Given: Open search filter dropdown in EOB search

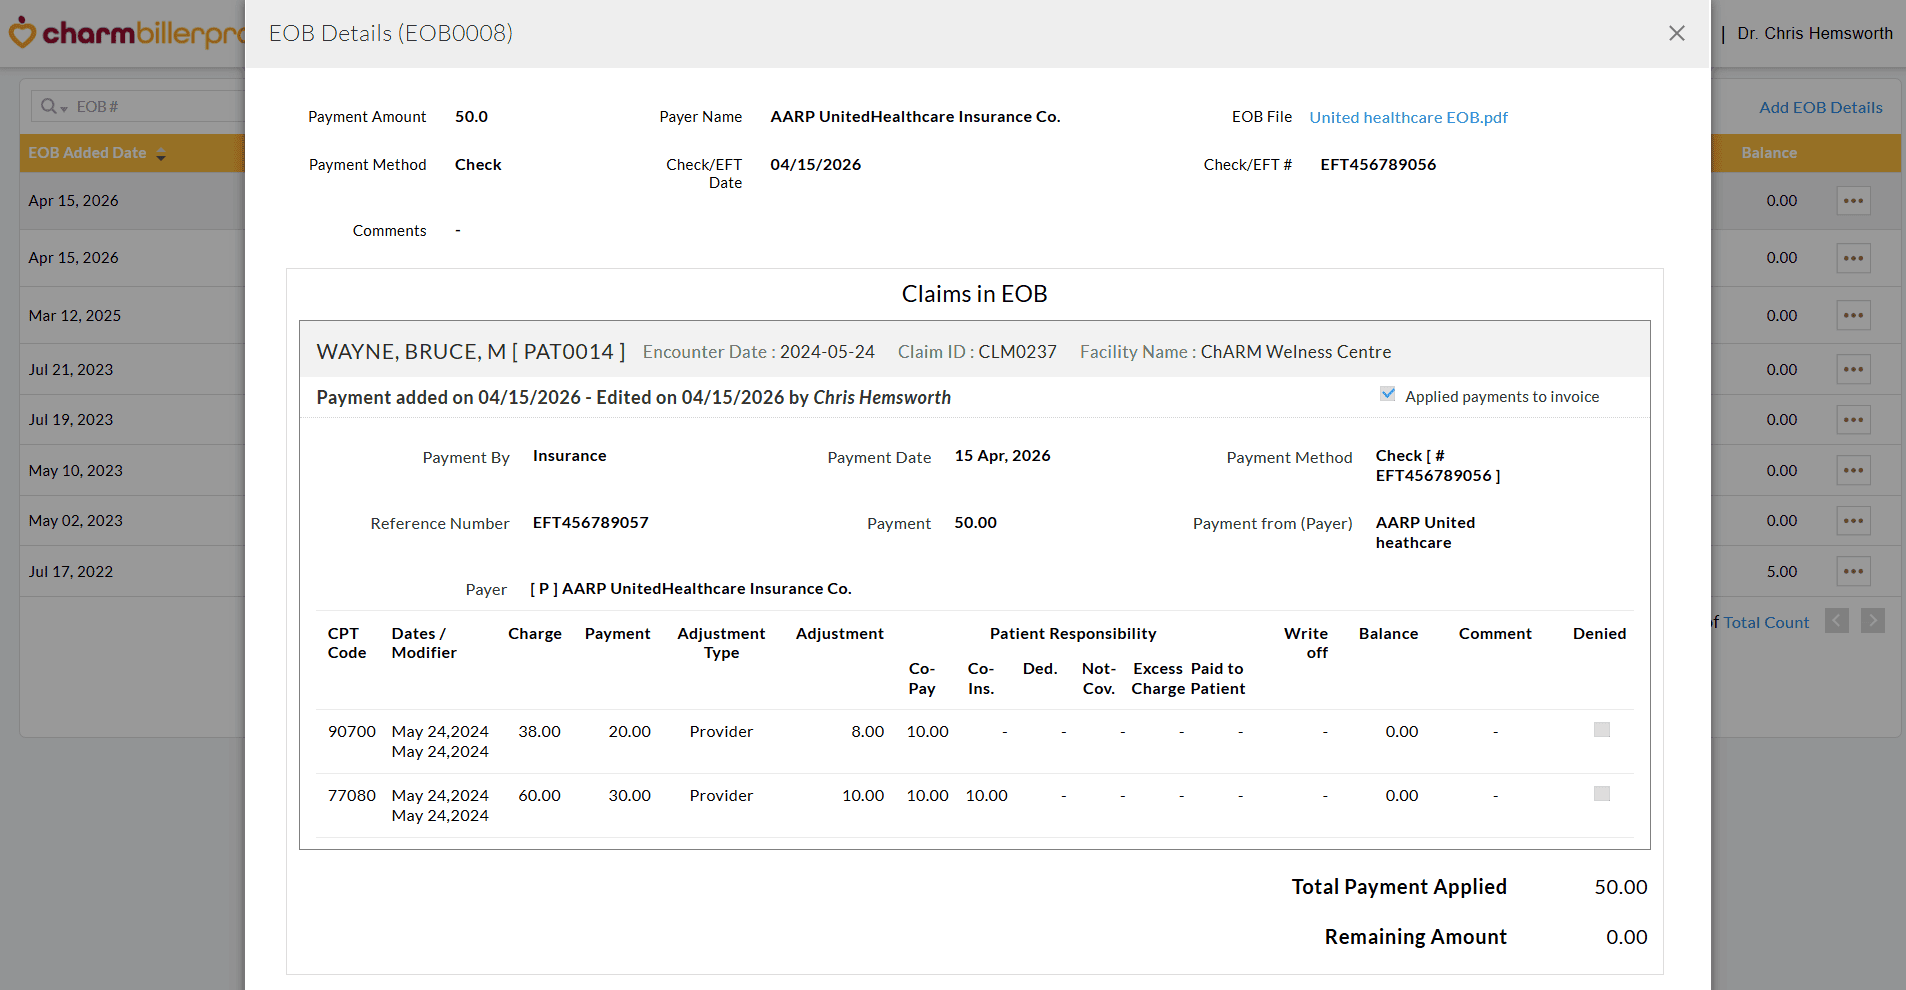Looking at the screenshot, I should click(x=54, y=107).
